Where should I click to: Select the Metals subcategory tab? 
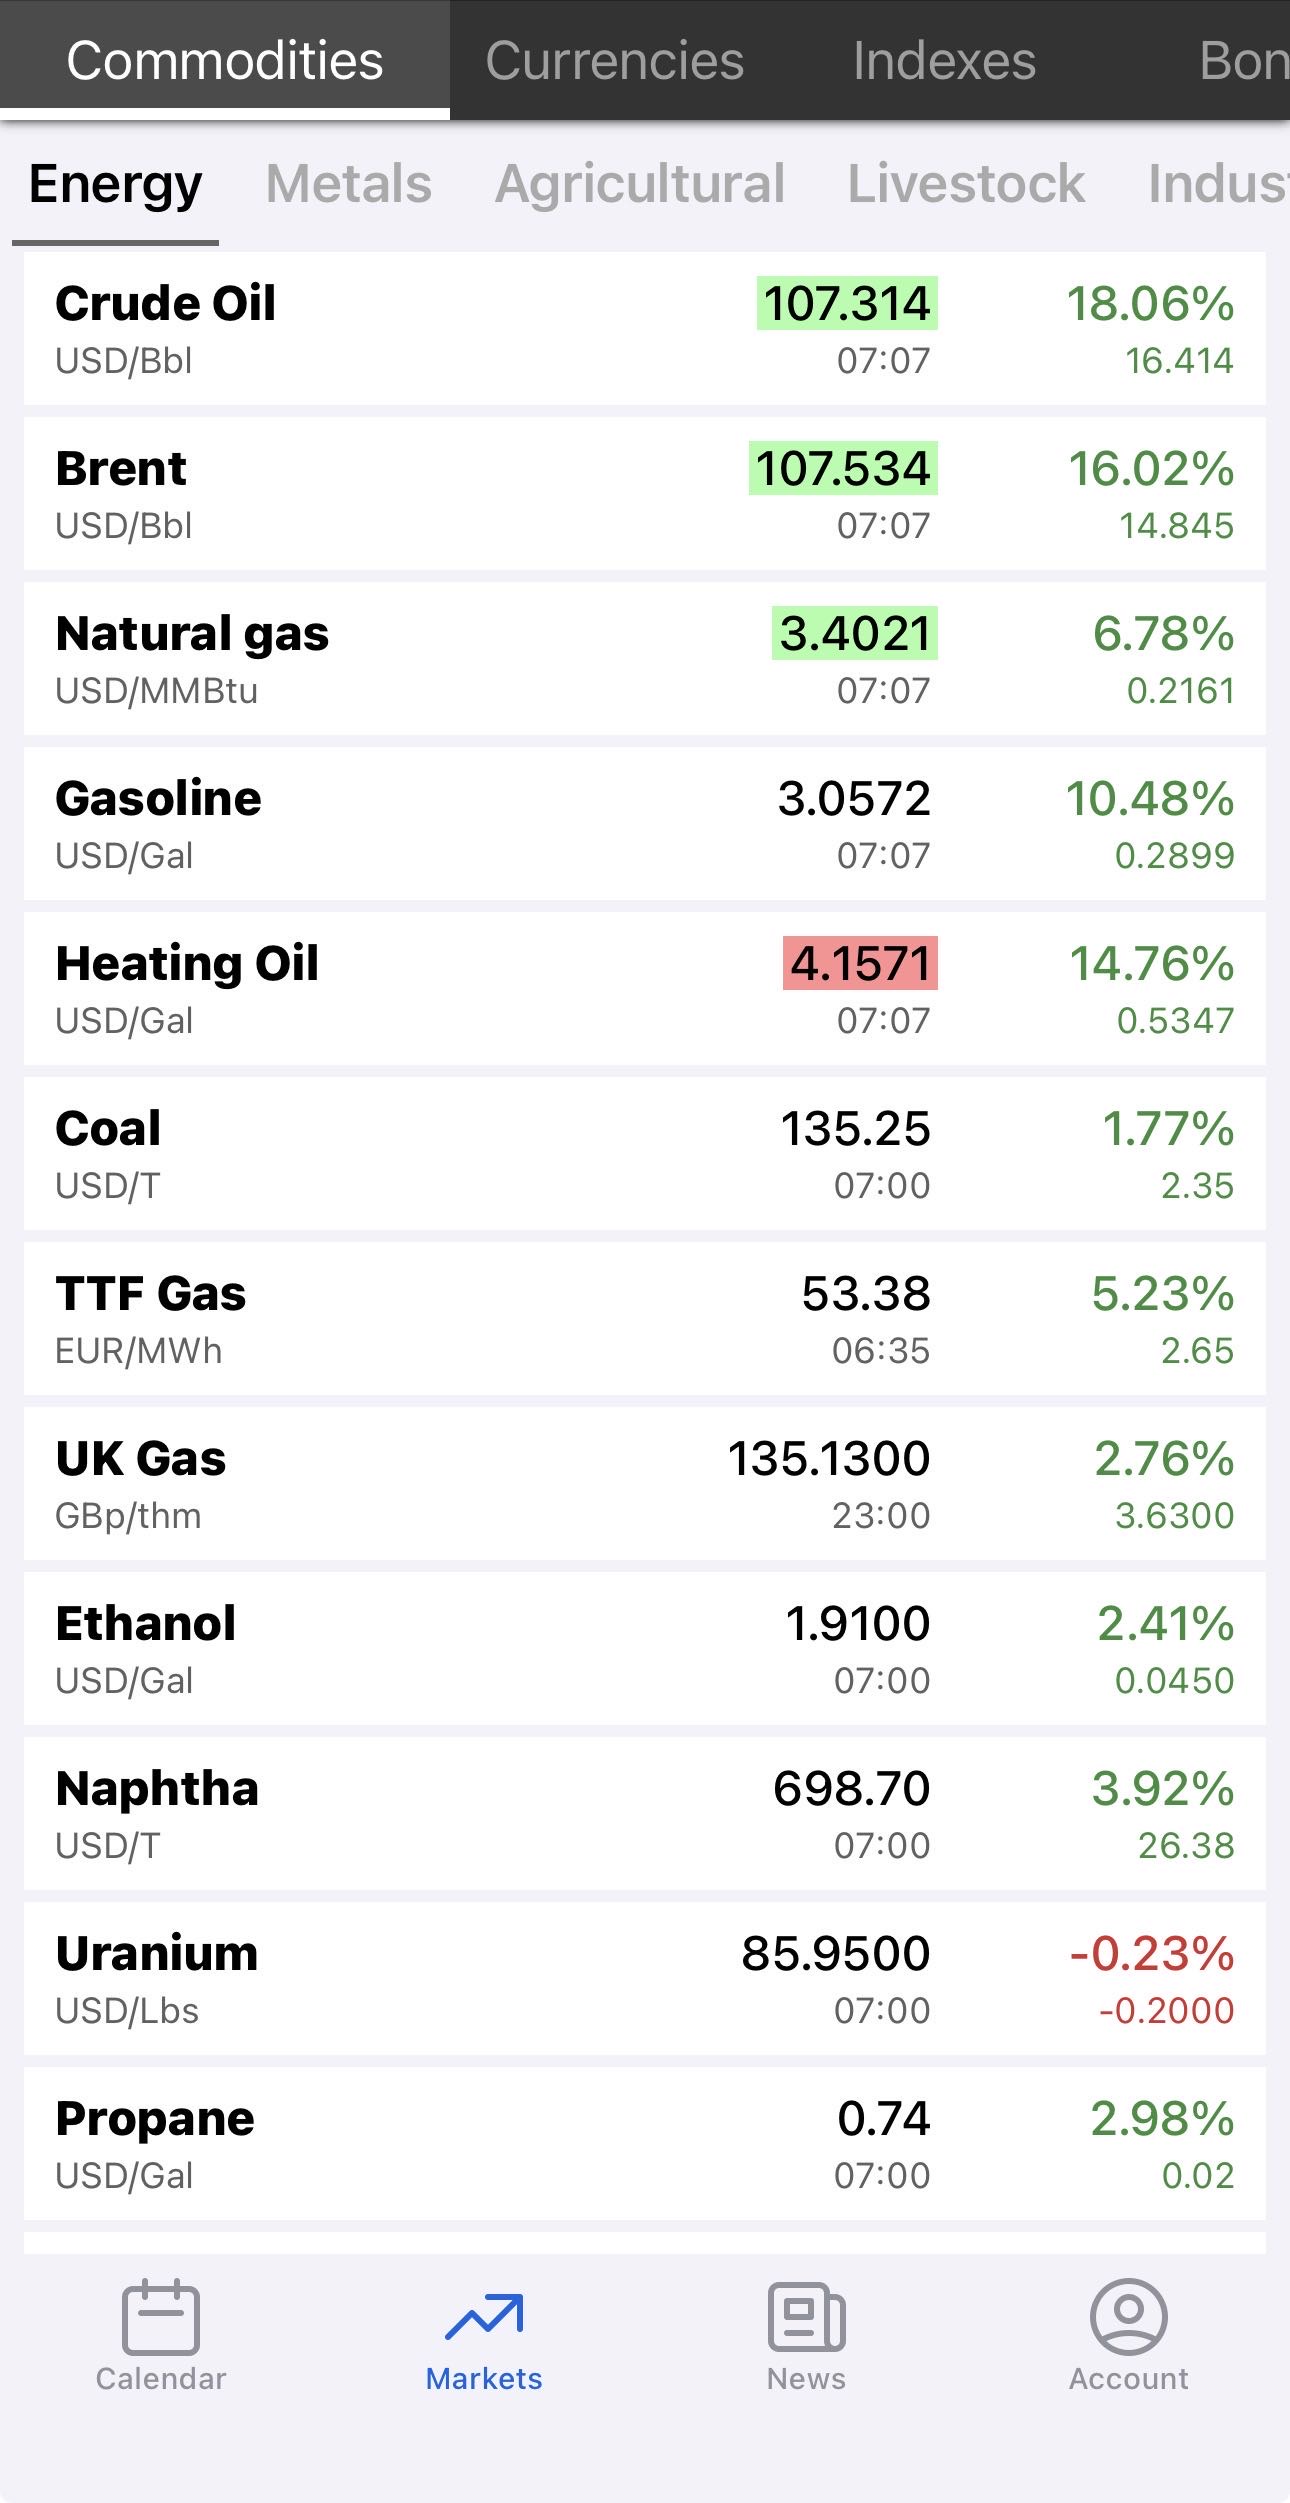pos(348,184)
